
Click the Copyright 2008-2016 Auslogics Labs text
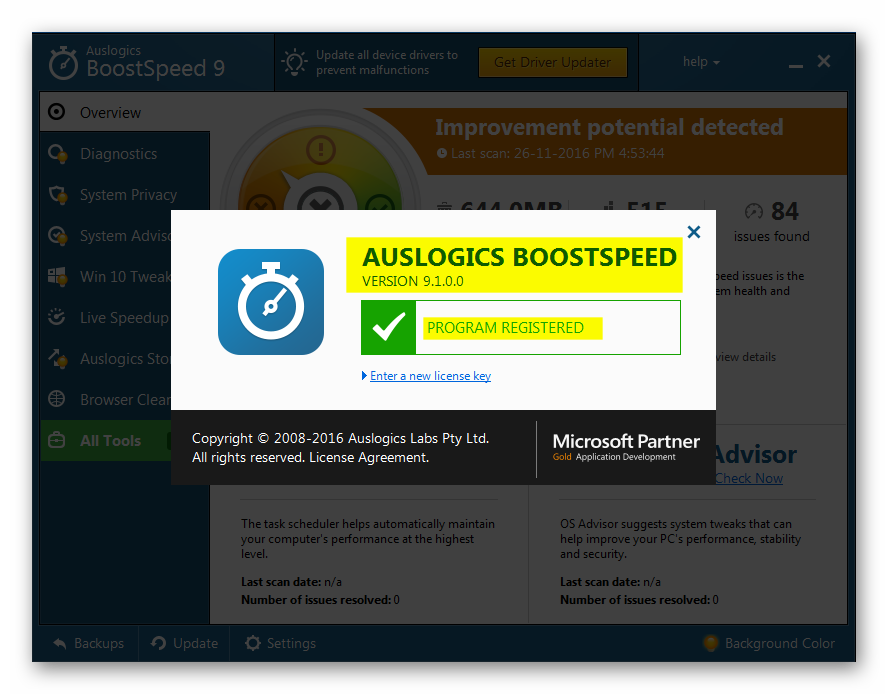click(340, 438)
